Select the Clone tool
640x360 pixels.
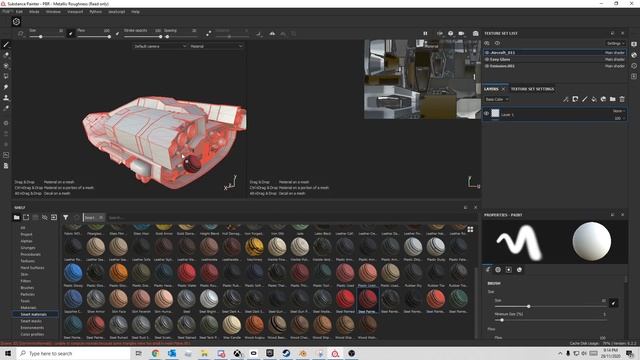click(6, 98)
